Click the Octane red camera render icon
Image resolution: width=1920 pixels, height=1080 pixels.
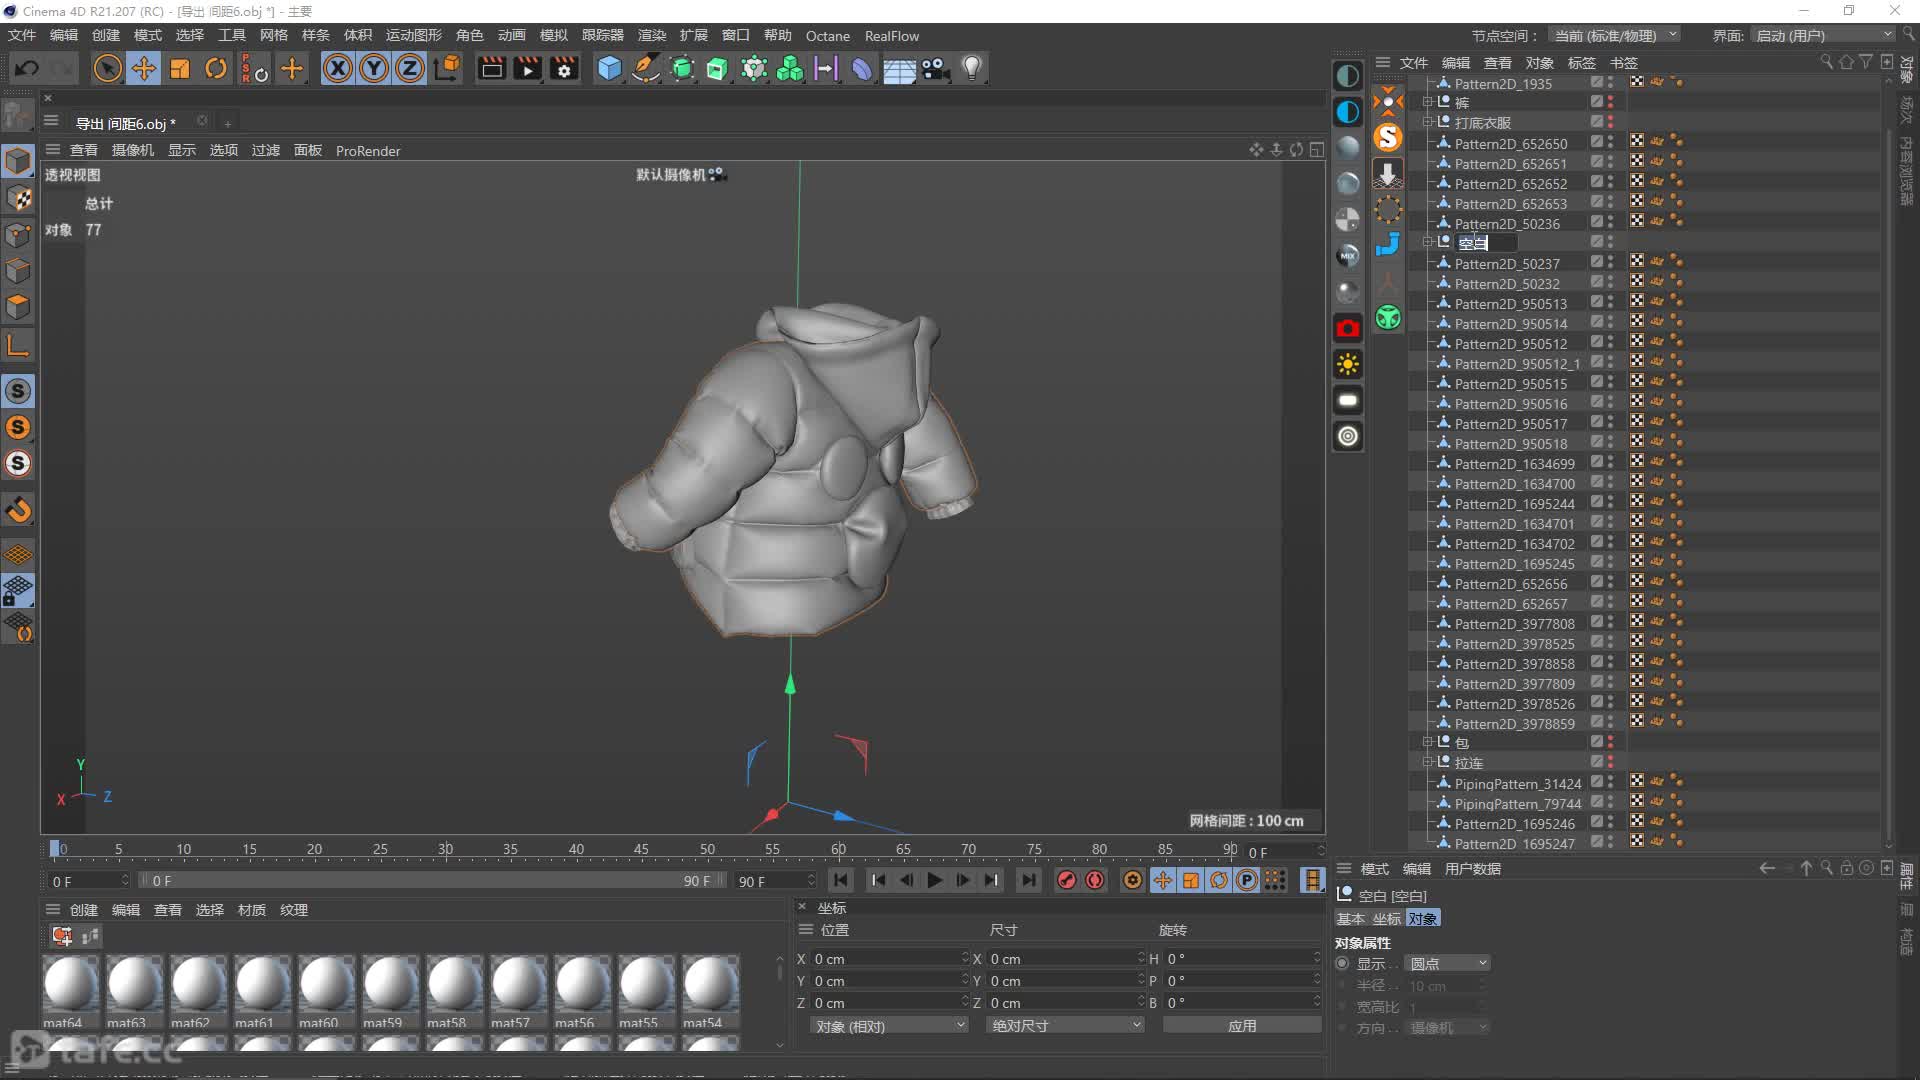coord(1348,328)
